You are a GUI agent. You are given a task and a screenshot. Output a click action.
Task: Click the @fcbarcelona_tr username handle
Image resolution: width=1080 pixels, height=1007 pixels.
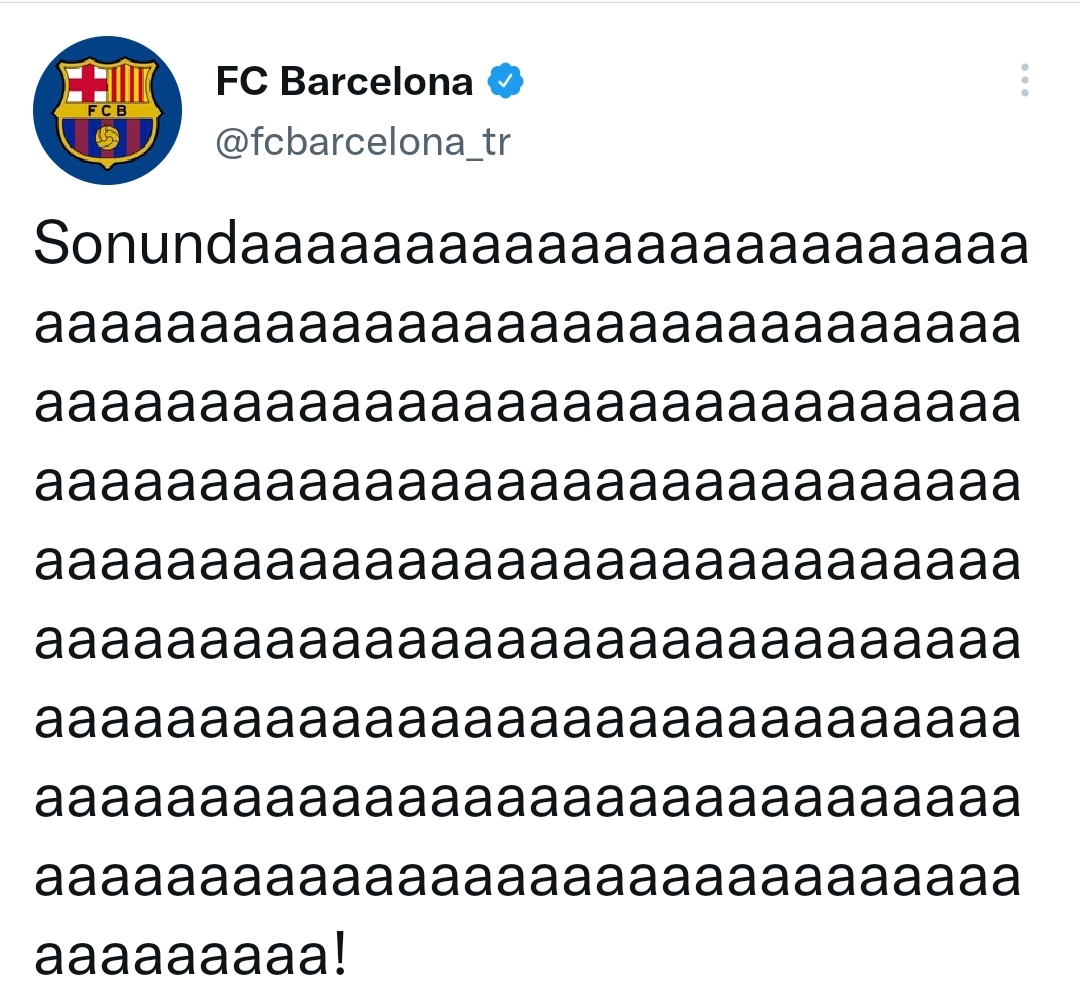coord(360,142)
